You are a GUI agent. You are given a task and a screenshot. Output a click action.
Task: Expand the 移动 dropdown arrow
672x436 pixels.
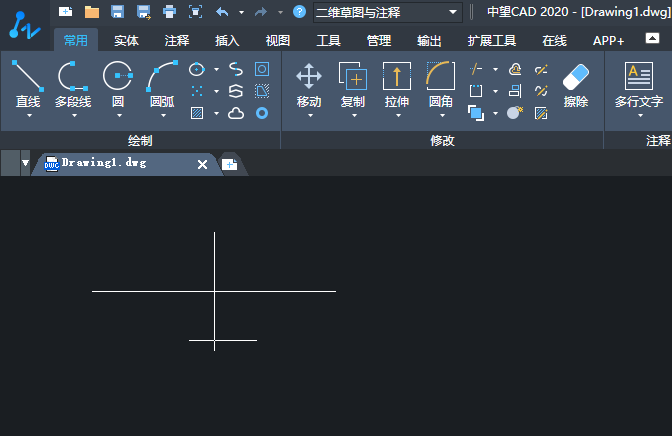pyautogui.click(x=310, y=116)
